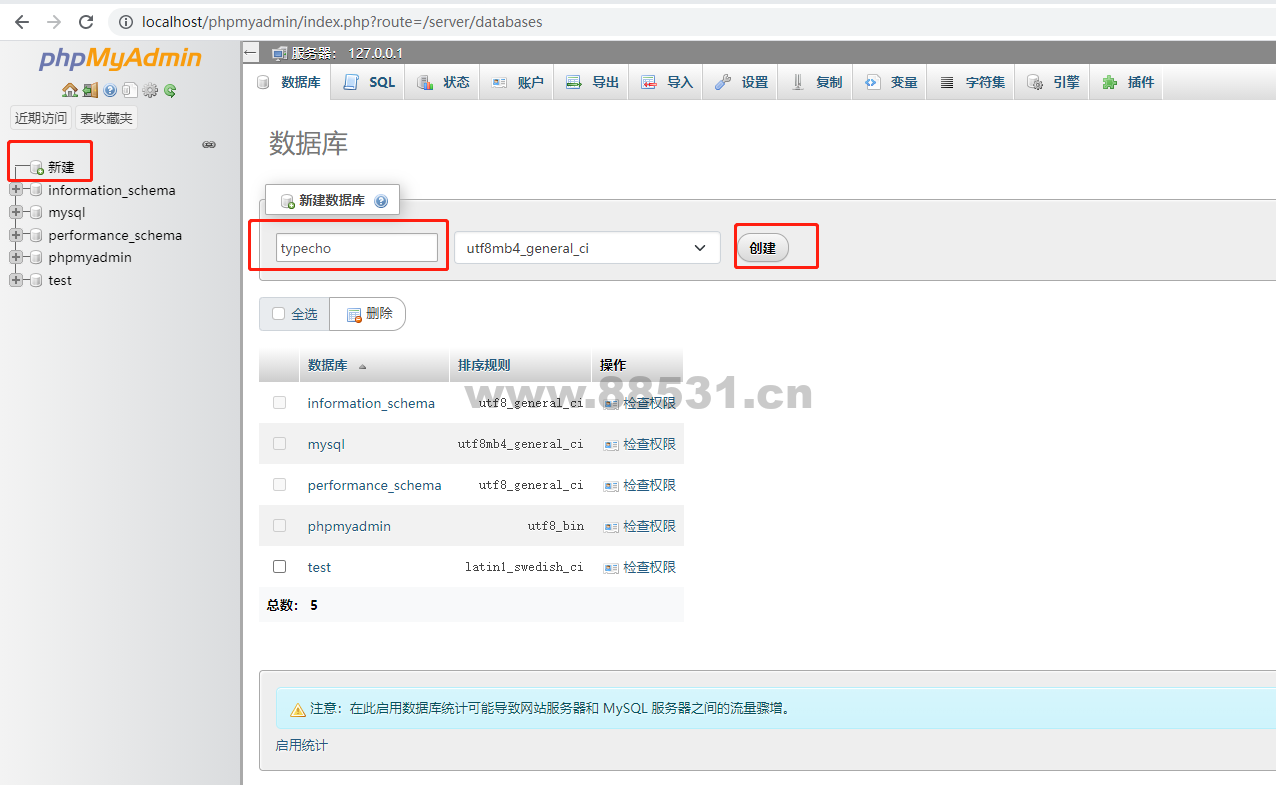Click checkbox in mysql table row
The height and width of the screenshot is (785, 1276).
click(x=279, y=443)
